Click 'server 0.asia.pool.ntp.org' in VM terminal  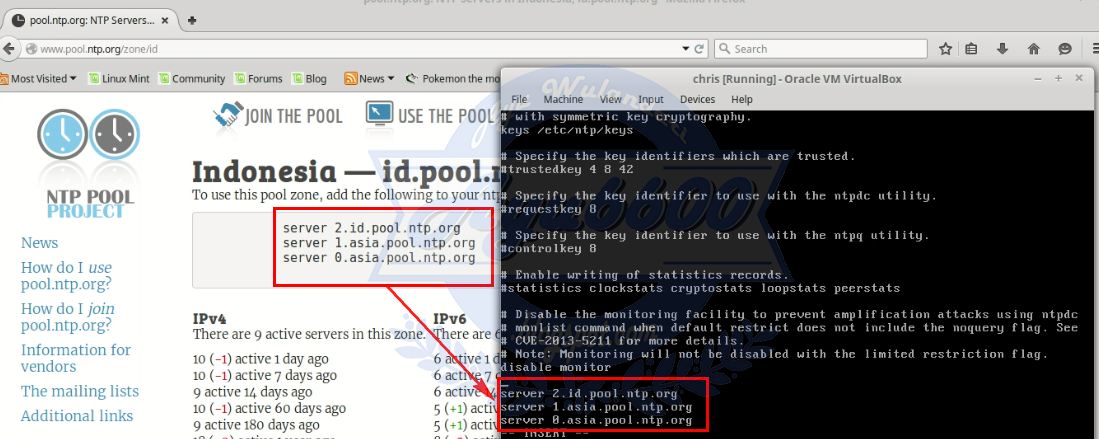(596, 421)
